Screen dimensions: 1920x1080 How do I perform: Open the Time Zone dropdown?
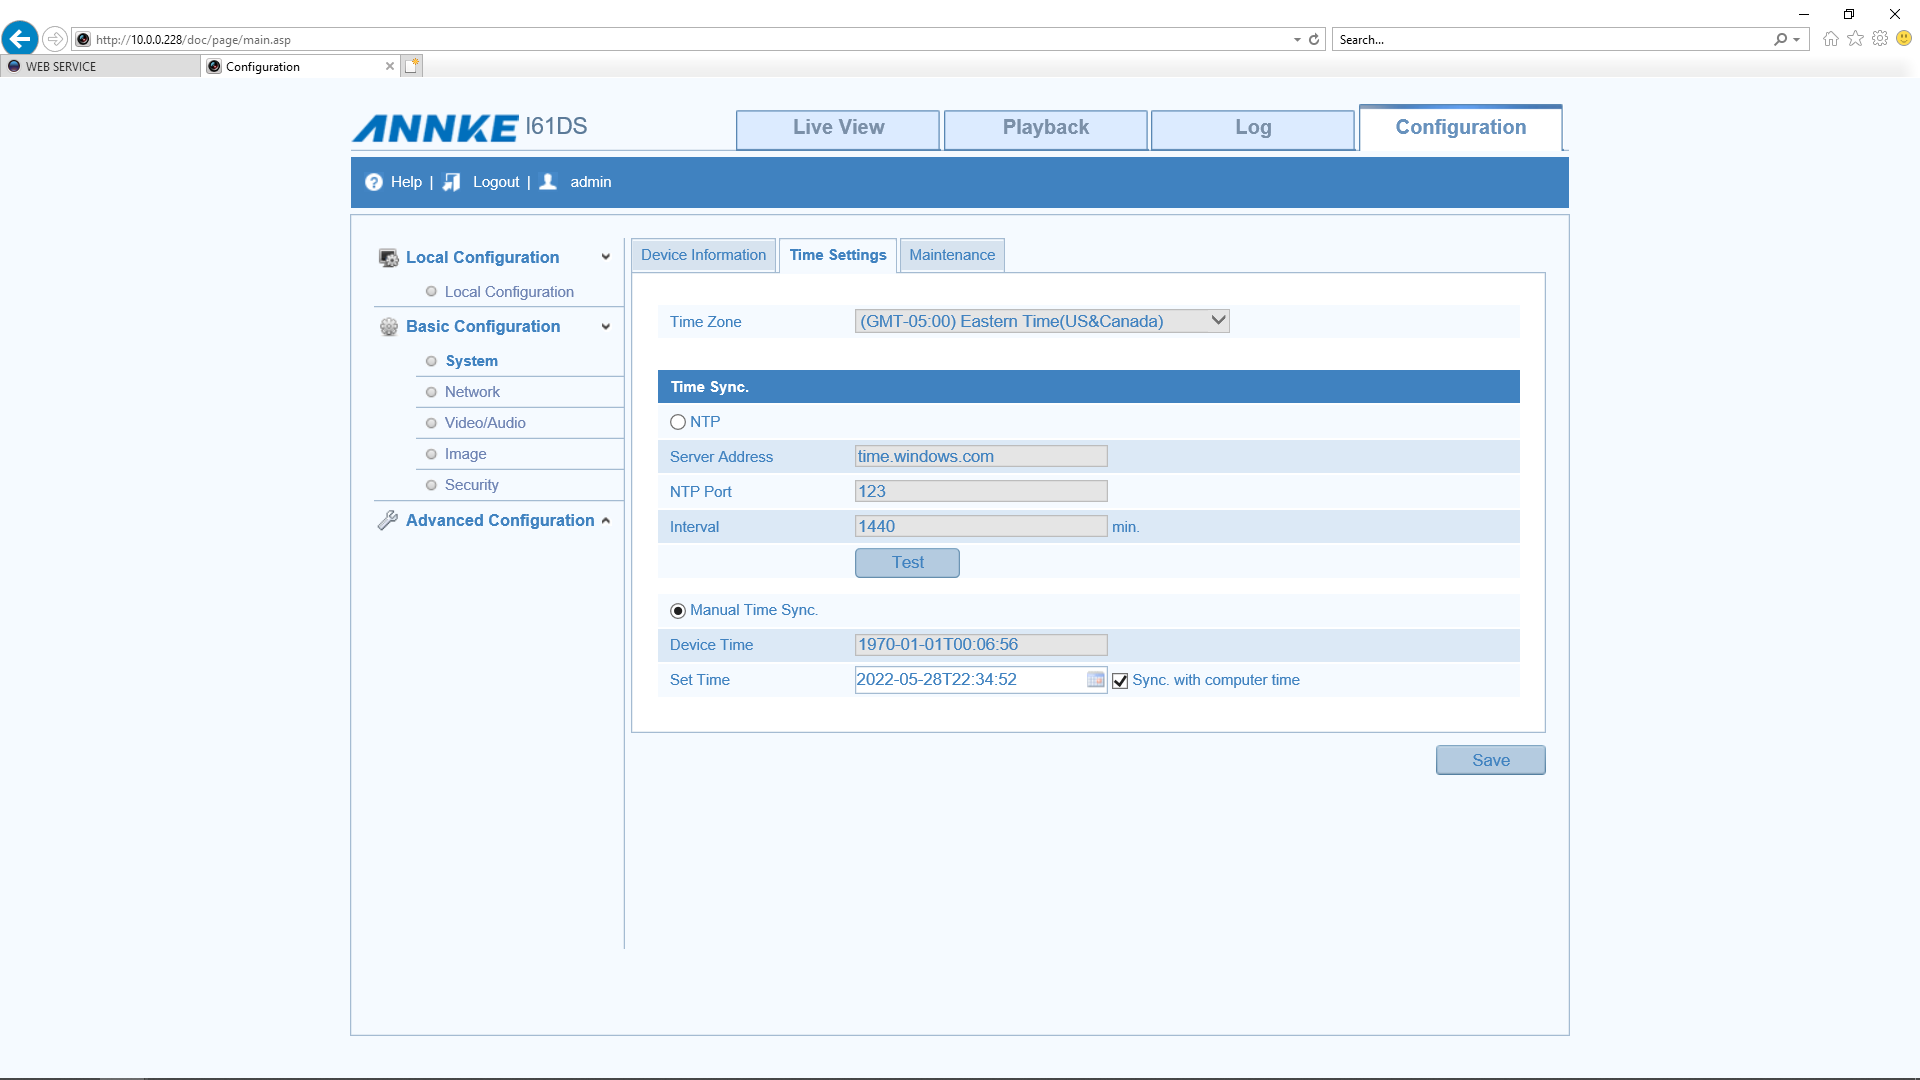1042,321
